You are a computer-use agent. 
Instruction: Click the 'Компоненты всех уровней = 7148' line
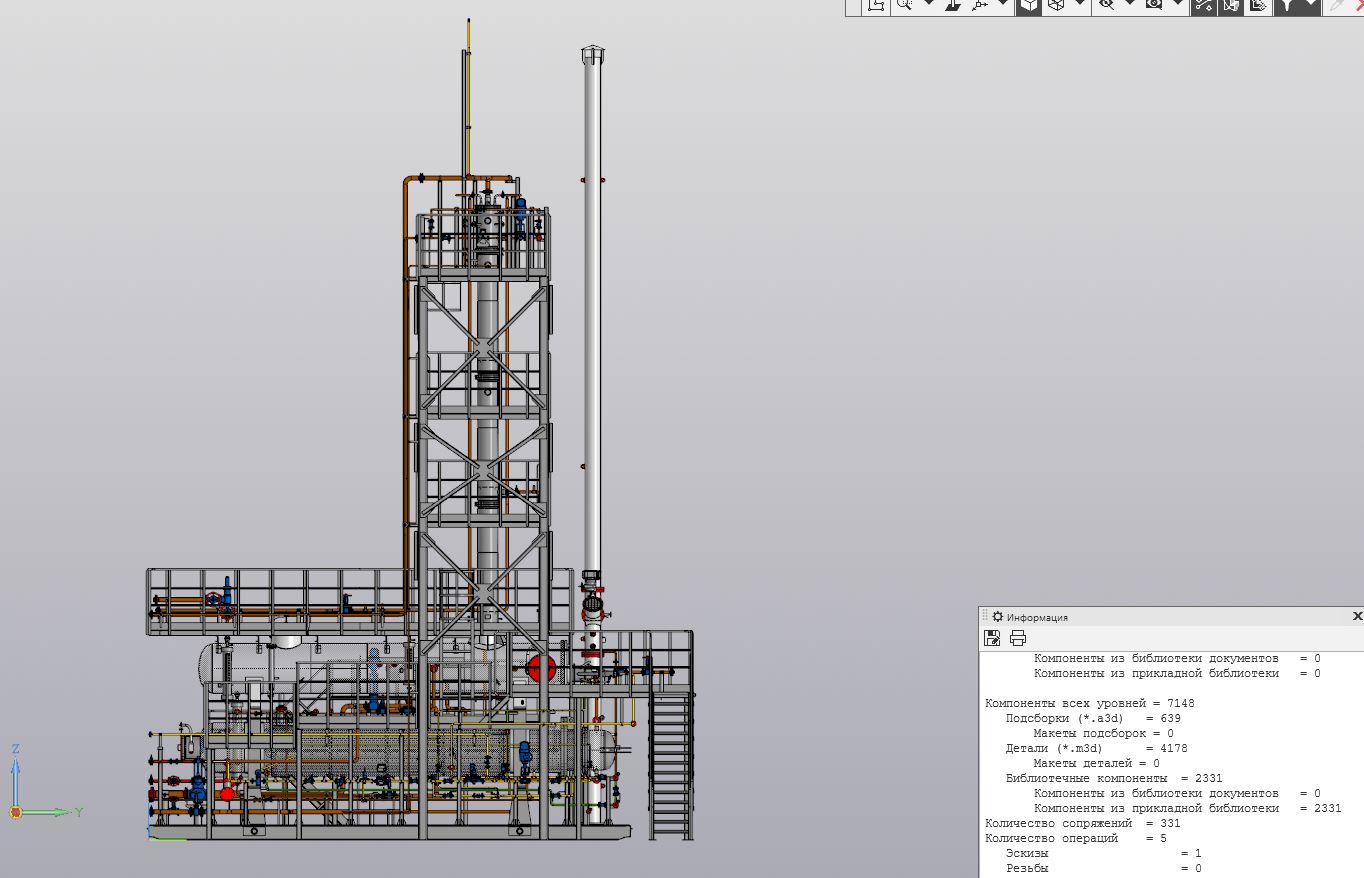1089,703
